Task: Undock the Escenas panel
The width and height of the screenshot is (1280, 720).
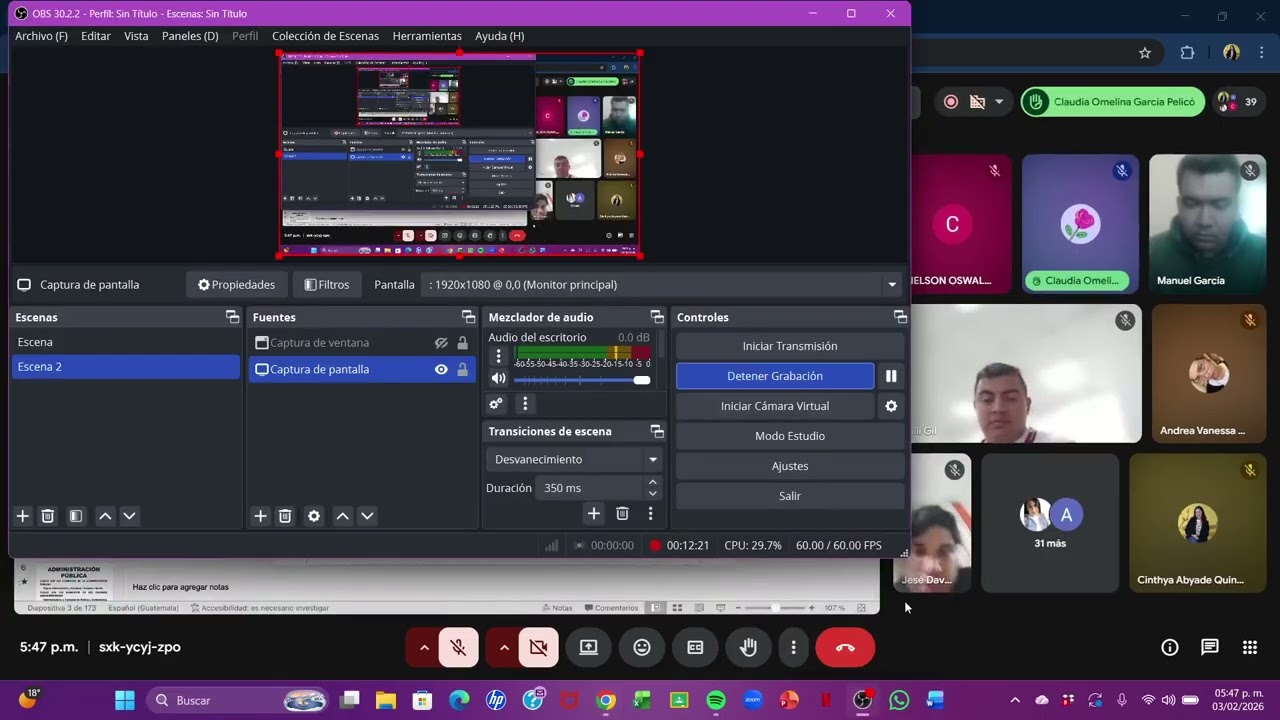Action: [232, 317]
